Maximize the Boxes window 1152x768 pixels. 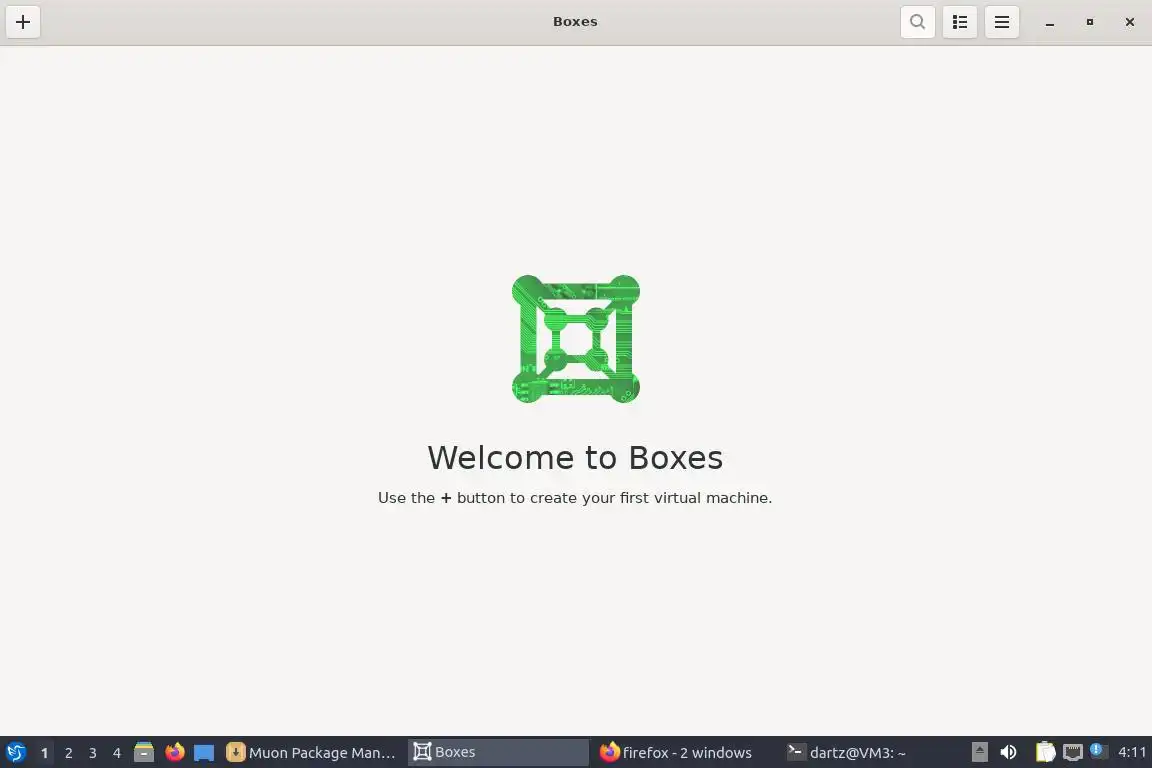click(x=1090, y=22)
